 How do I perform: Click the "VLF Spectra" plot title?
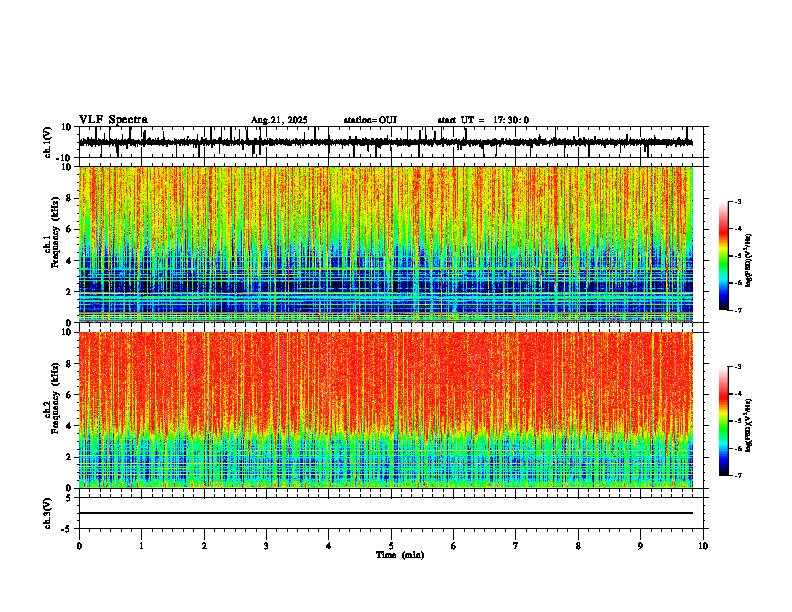tap(113, 120)
